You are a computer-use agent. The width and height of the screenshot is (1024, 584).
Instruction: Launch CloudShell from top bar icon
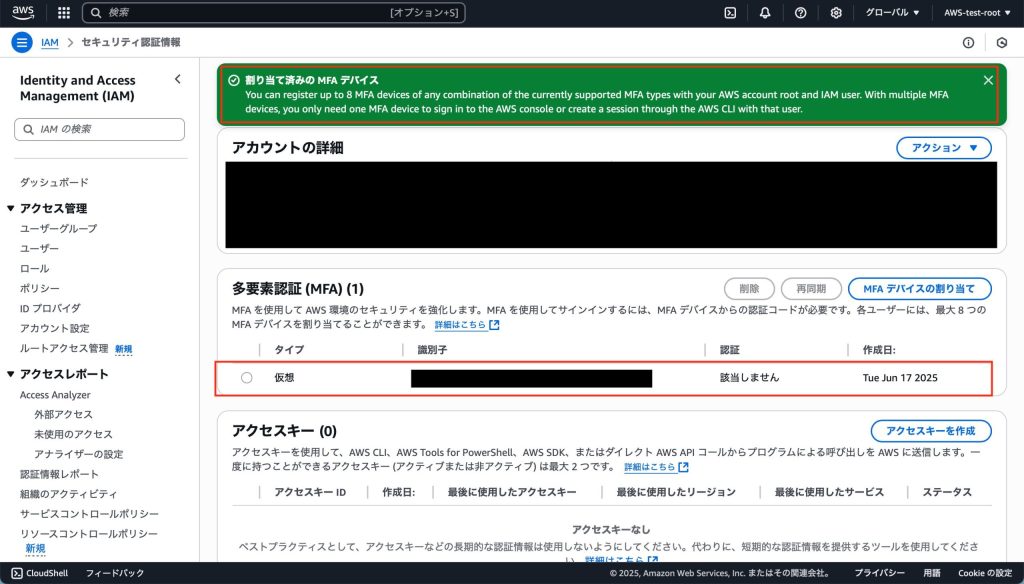click(730, 12)
